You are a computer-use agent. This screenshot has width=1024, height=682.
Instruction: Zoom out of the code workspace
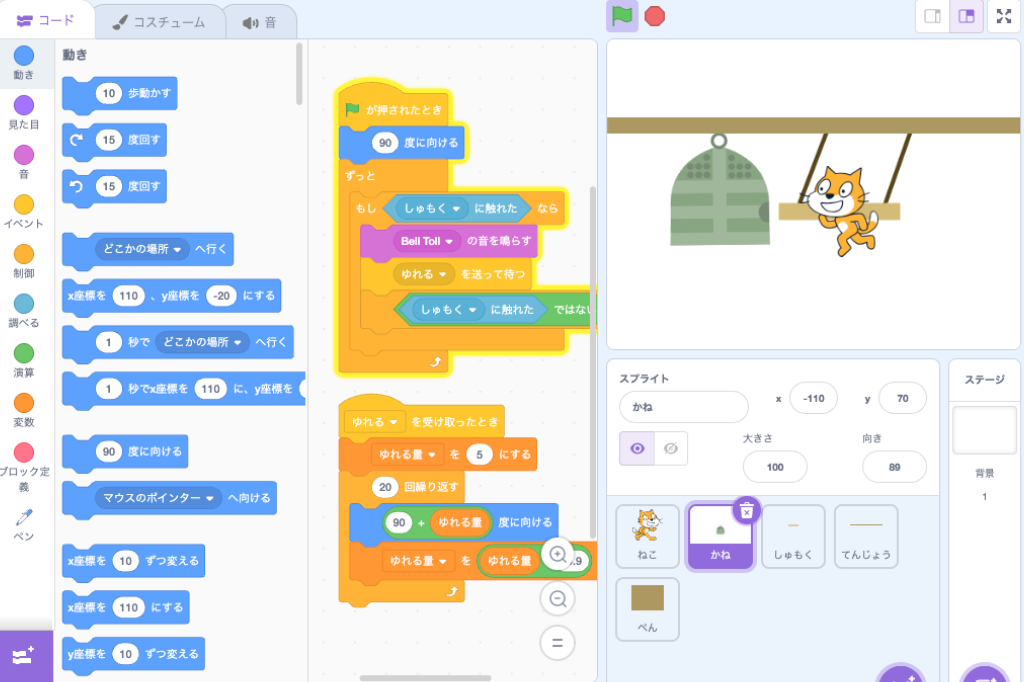coord(558,598)
